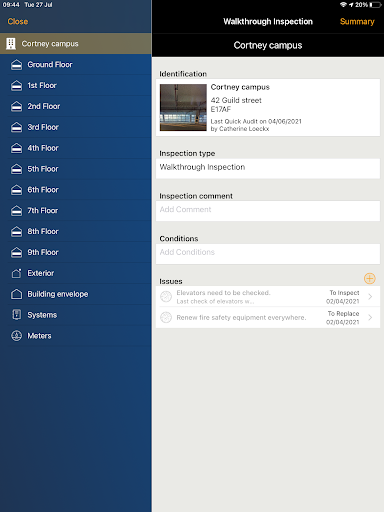
Task: Close the inspection navigation panel
Action: click(x=18, y=22)
